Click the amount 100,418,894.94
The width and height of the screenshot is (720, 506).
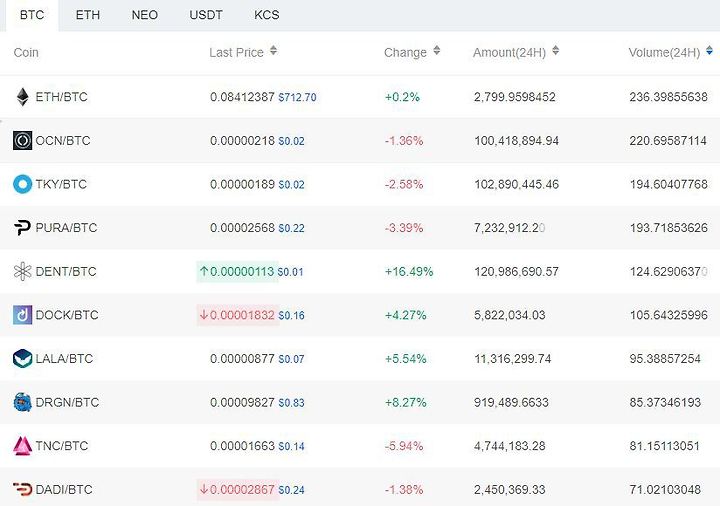click(517, 141)
